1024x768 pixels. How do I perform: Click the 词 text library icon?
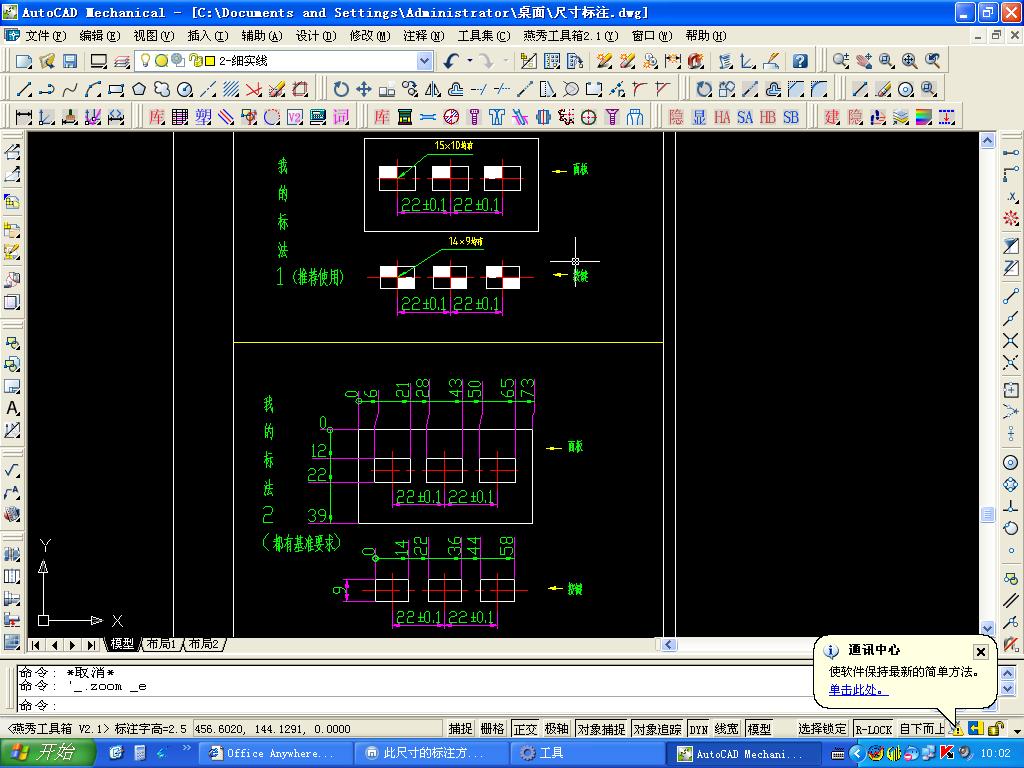(x=341, y=117)
